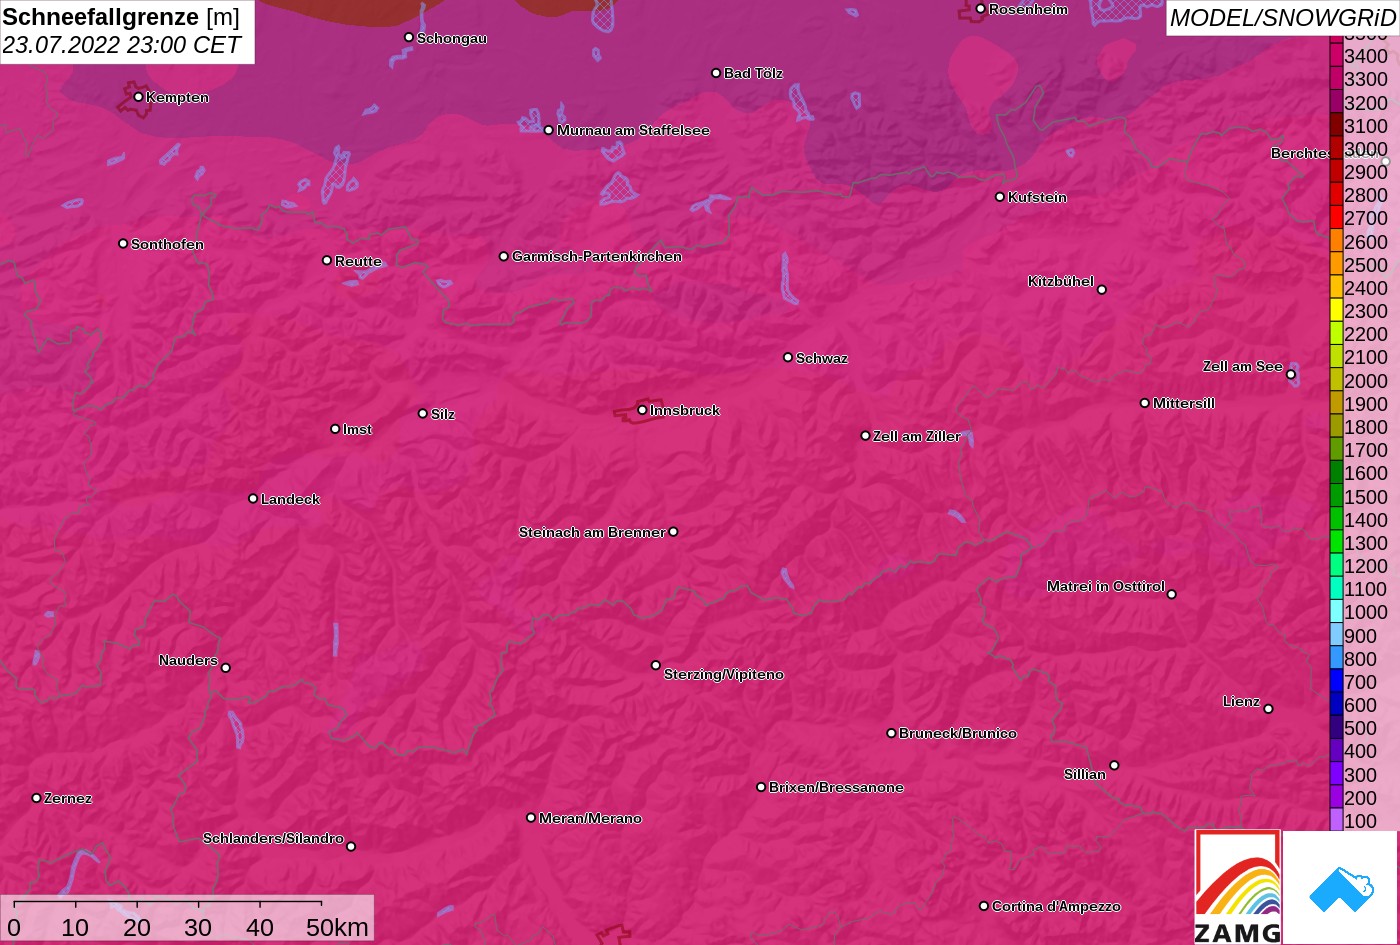Pick the 1500 m green legend swatch
The image size is (1400, 945).
pyautogui.click(x=1336, y=497)
